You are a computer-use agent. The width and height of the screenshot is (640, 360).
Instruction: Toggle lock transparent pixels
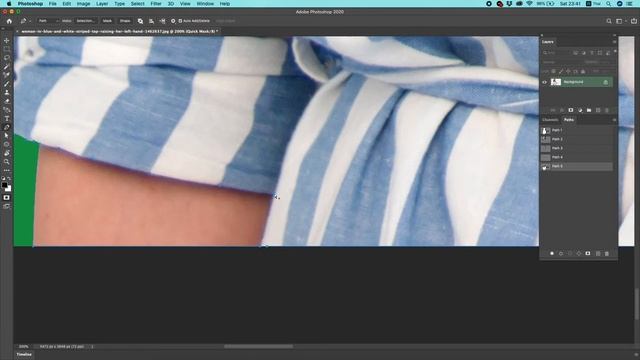[553, 71]
